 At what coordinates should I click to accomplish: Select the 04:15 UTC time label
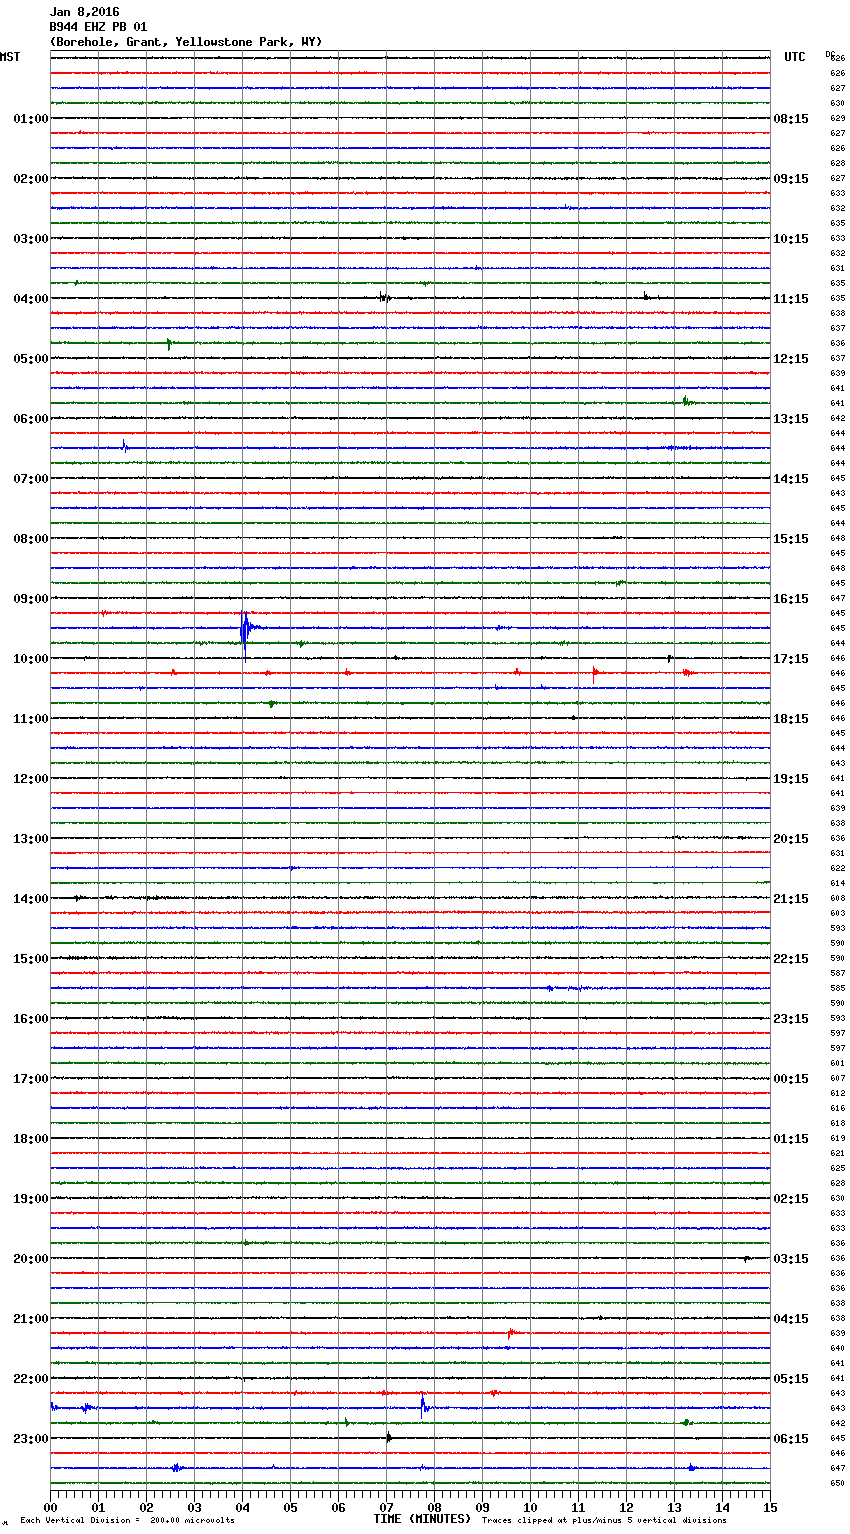point(791,1319)
